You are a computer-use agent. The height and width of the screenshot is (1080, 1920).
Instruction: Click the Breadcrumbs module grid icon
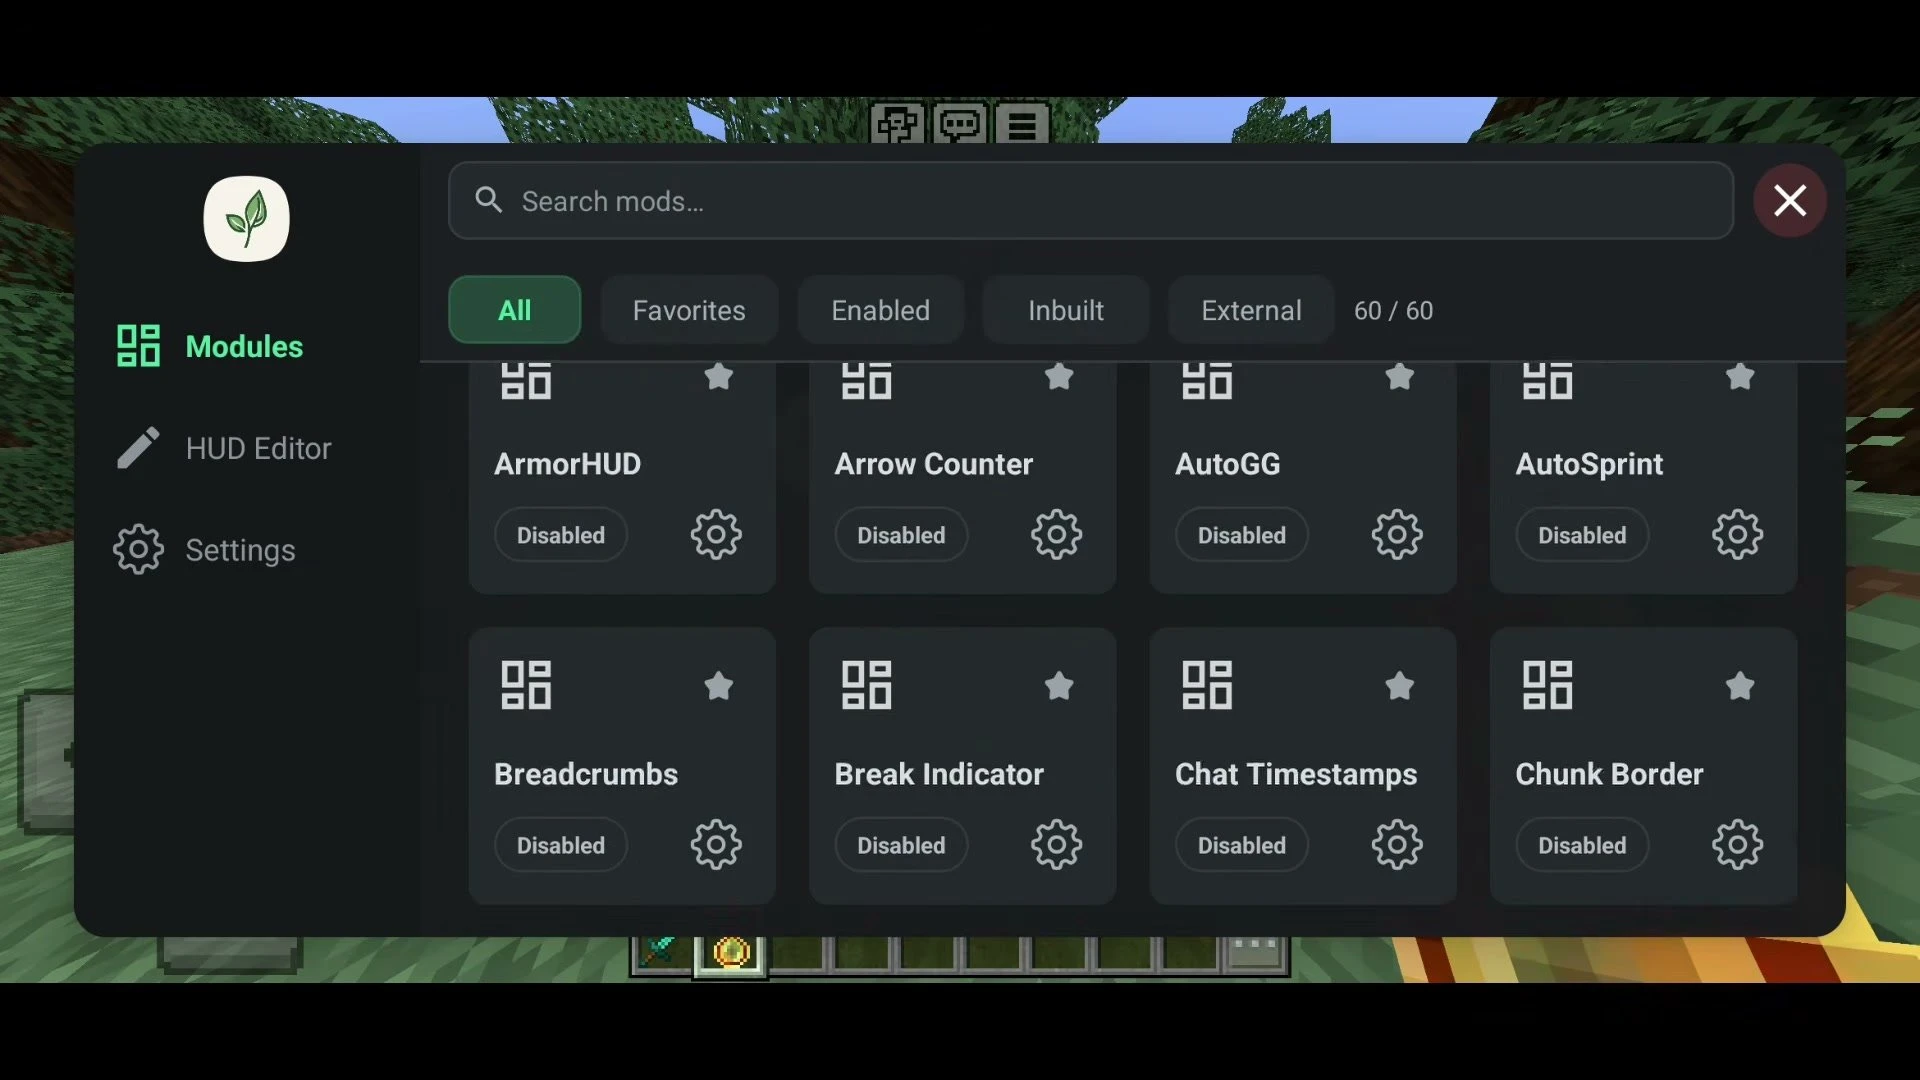pyautogui.click(x=526, y=685)
